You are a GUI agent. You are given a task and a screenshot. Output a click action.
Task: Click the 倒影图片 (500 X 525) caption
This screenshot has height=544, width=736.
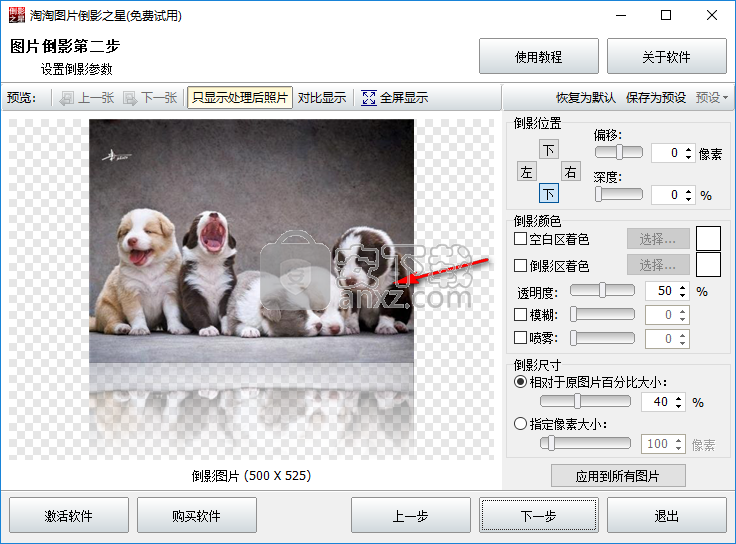coord(251,475)
